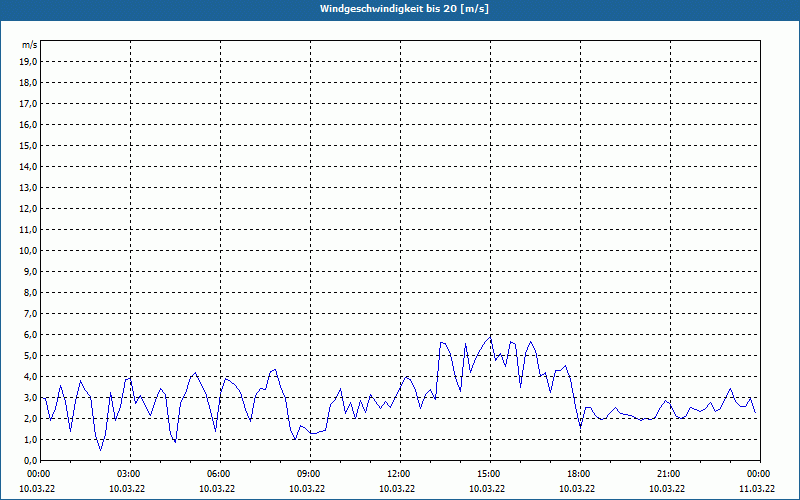Screen dimensions: 800x500
Task: Pick the '2,0' y-axis value
Action: coord(30,418)
